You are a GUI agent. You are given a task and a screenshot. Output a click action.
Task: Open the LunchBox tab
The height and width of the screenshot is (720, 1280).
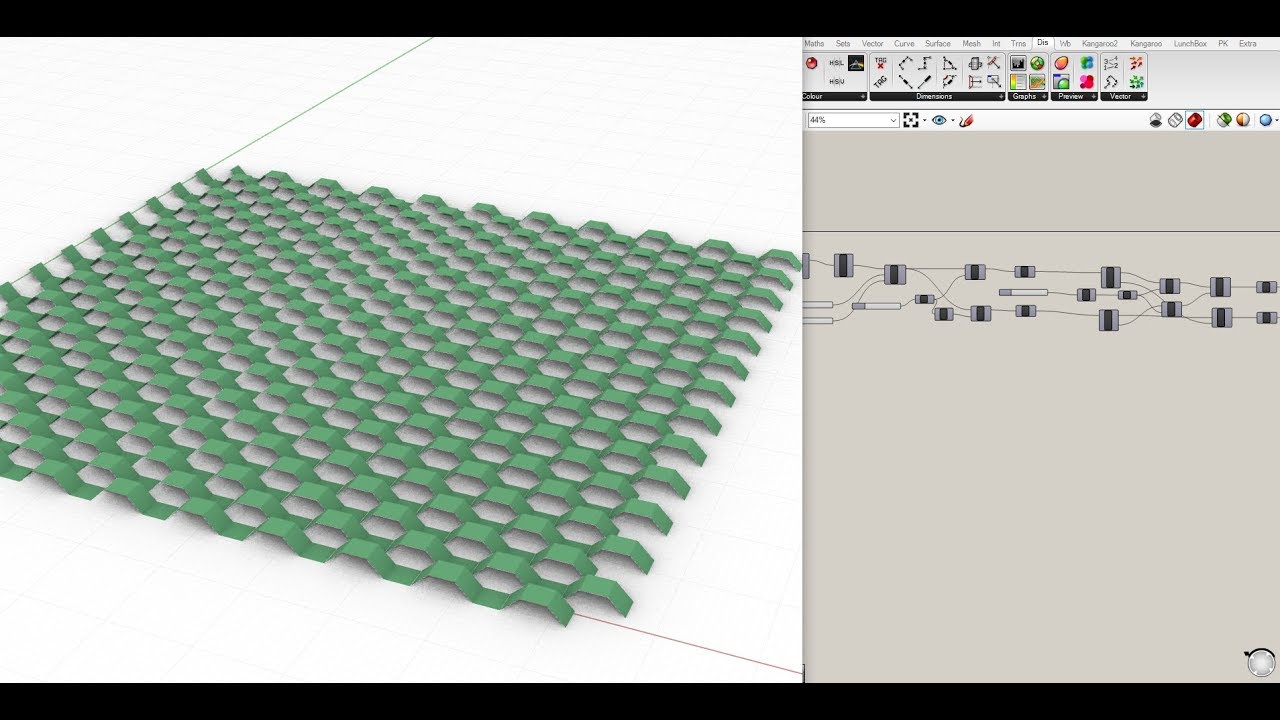tap(1190, 44)
